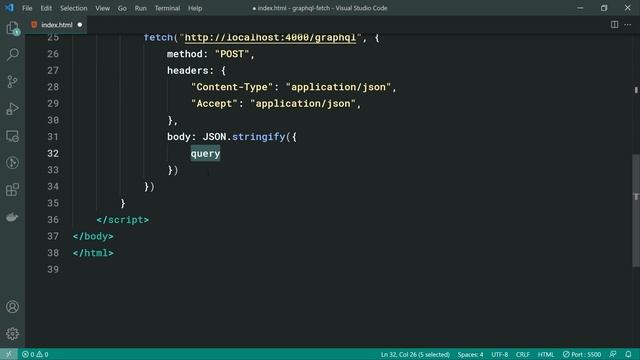The height and width of the screenshot is (360, 640).
Task: Click the remote window indicator in status bar
Action: [9, 354]
